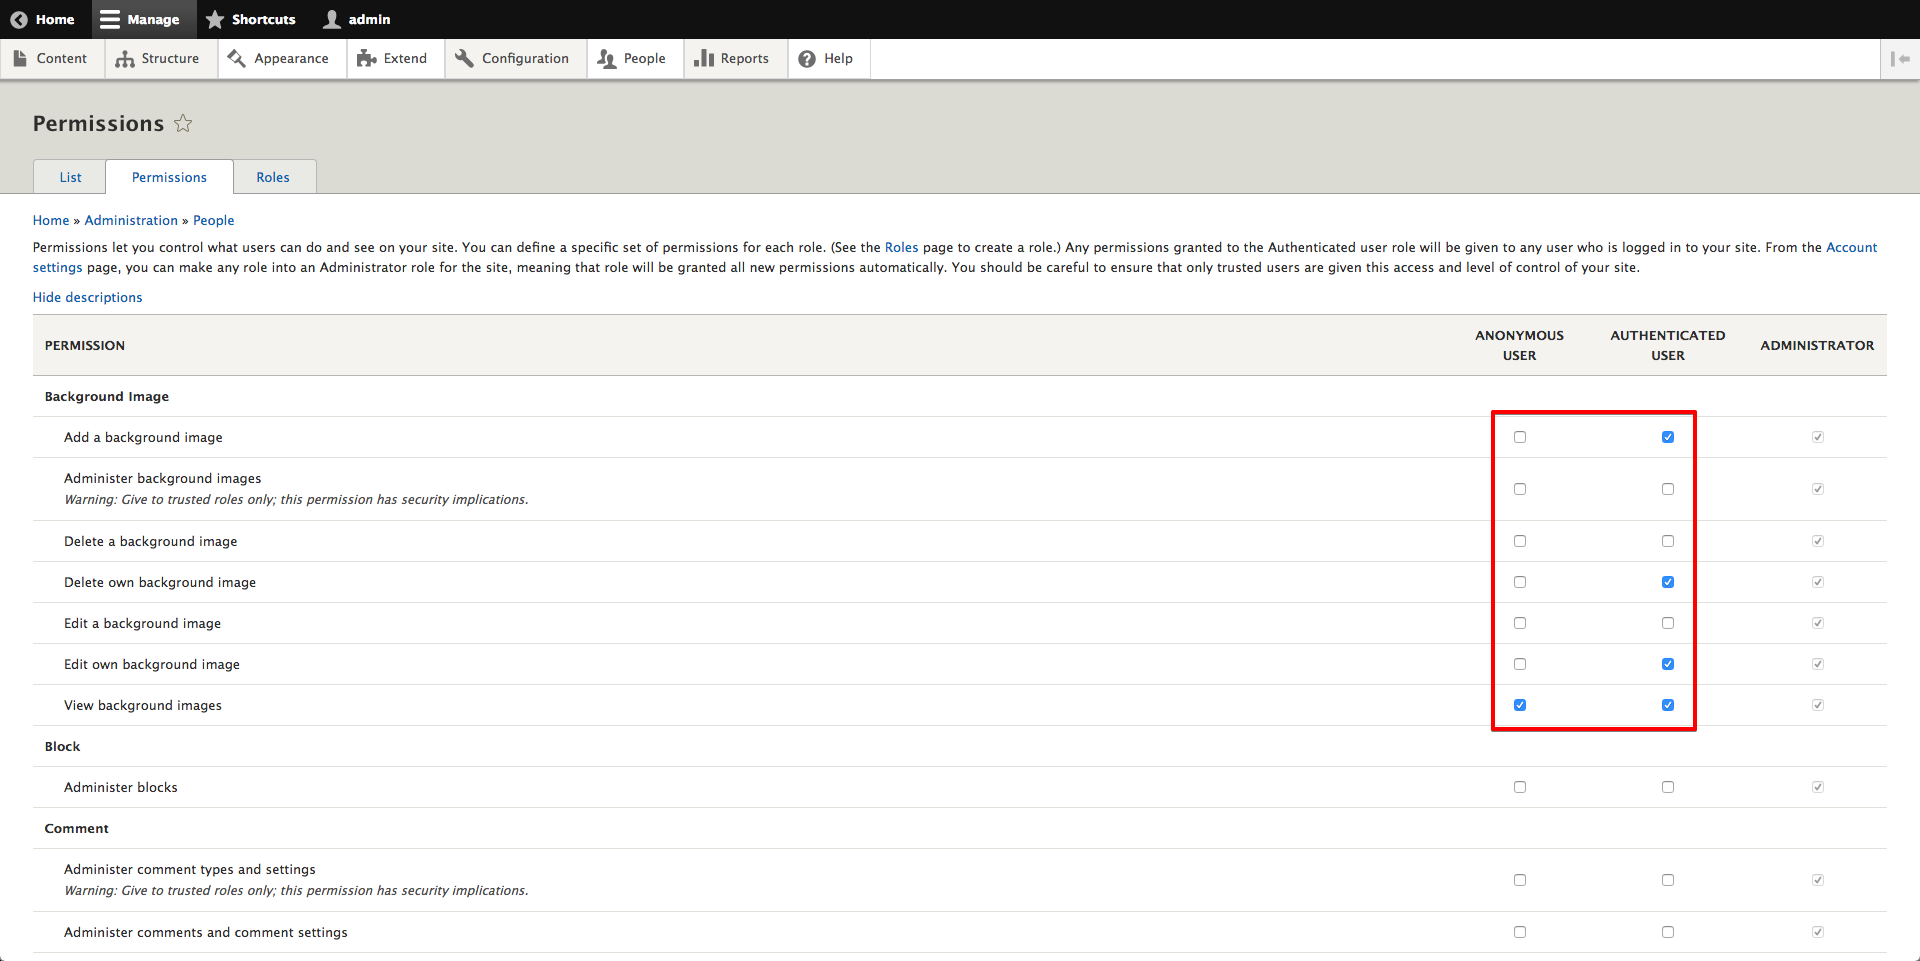Viewport: 1920px width, 961px height.
Task: Switch to the Roles tab
Action: point(272,177)
